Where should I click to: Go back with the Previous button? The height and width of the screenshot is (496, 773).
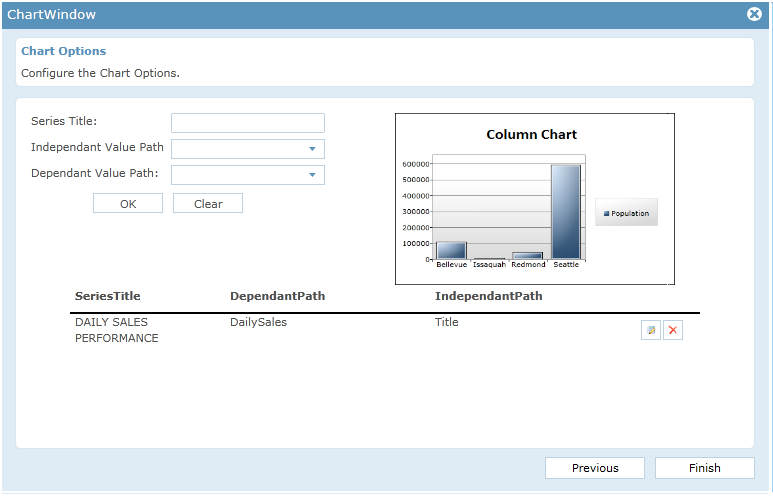595,468
